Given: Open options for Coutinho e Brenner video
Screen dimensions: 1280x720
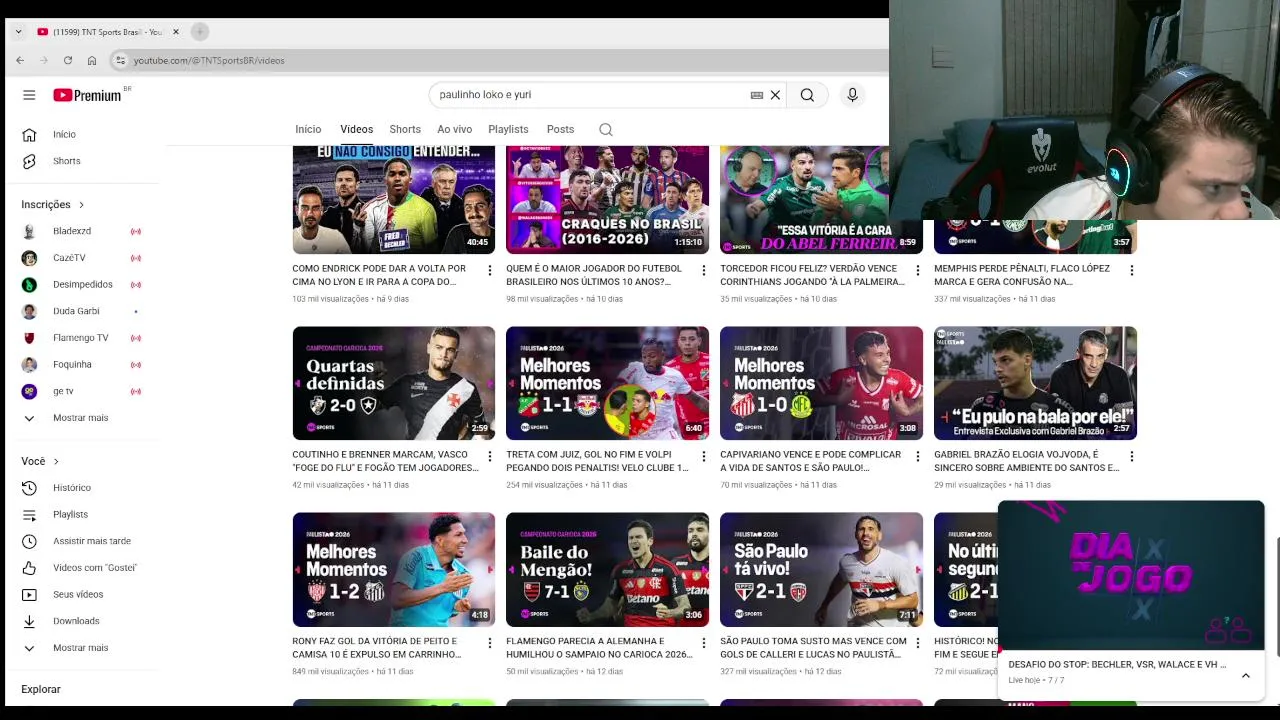Looking at the screenshot, I should pyautogui.click(x=490, y=456).
